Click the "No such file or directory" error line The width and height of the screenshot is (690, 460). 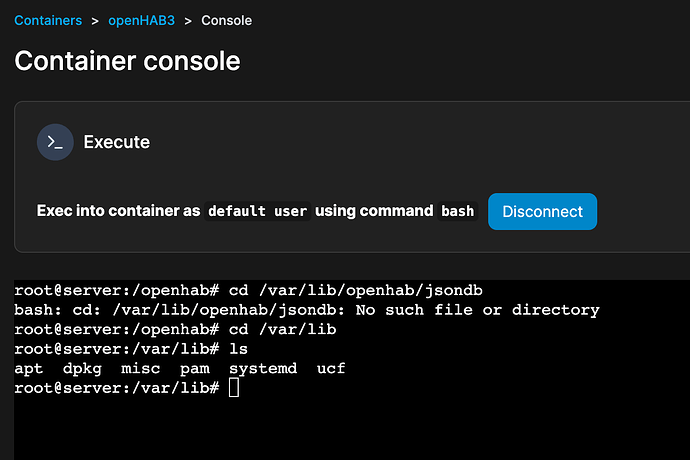pyautogui.click(x=307, y=310)
